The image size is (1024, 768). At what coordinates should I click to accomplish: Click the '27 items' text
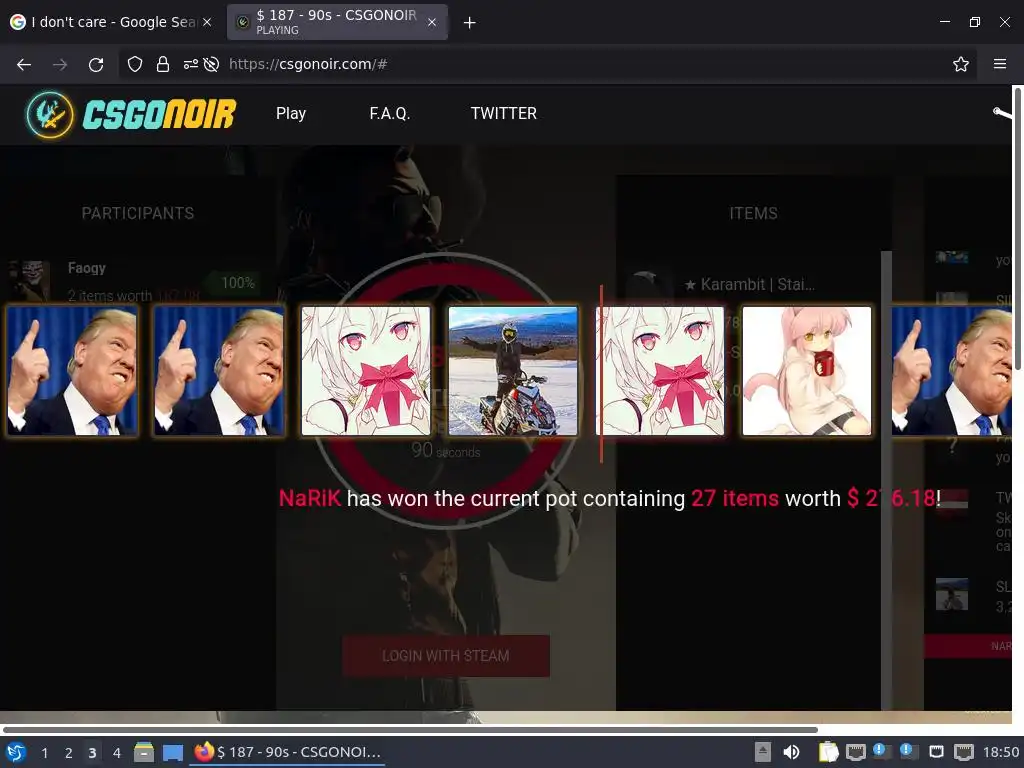(x=735, y=498)
